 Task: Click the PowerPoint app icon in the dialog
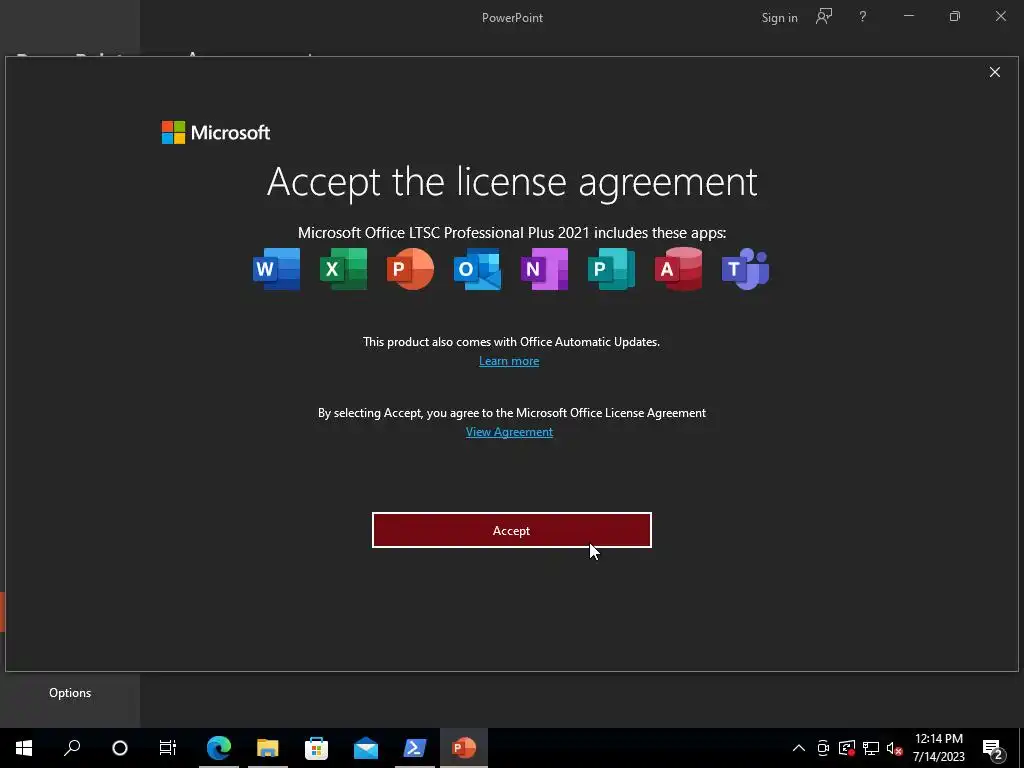[410, 268]
